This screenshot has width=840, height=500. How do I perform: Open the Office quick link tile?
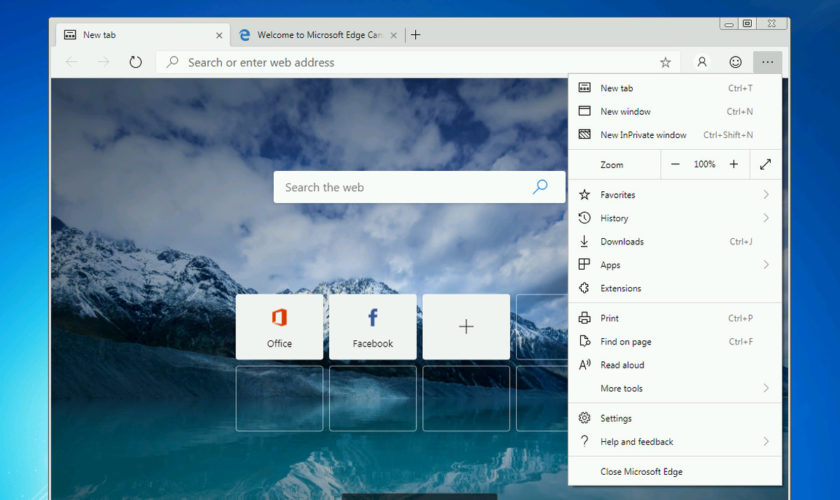[279, 326]
